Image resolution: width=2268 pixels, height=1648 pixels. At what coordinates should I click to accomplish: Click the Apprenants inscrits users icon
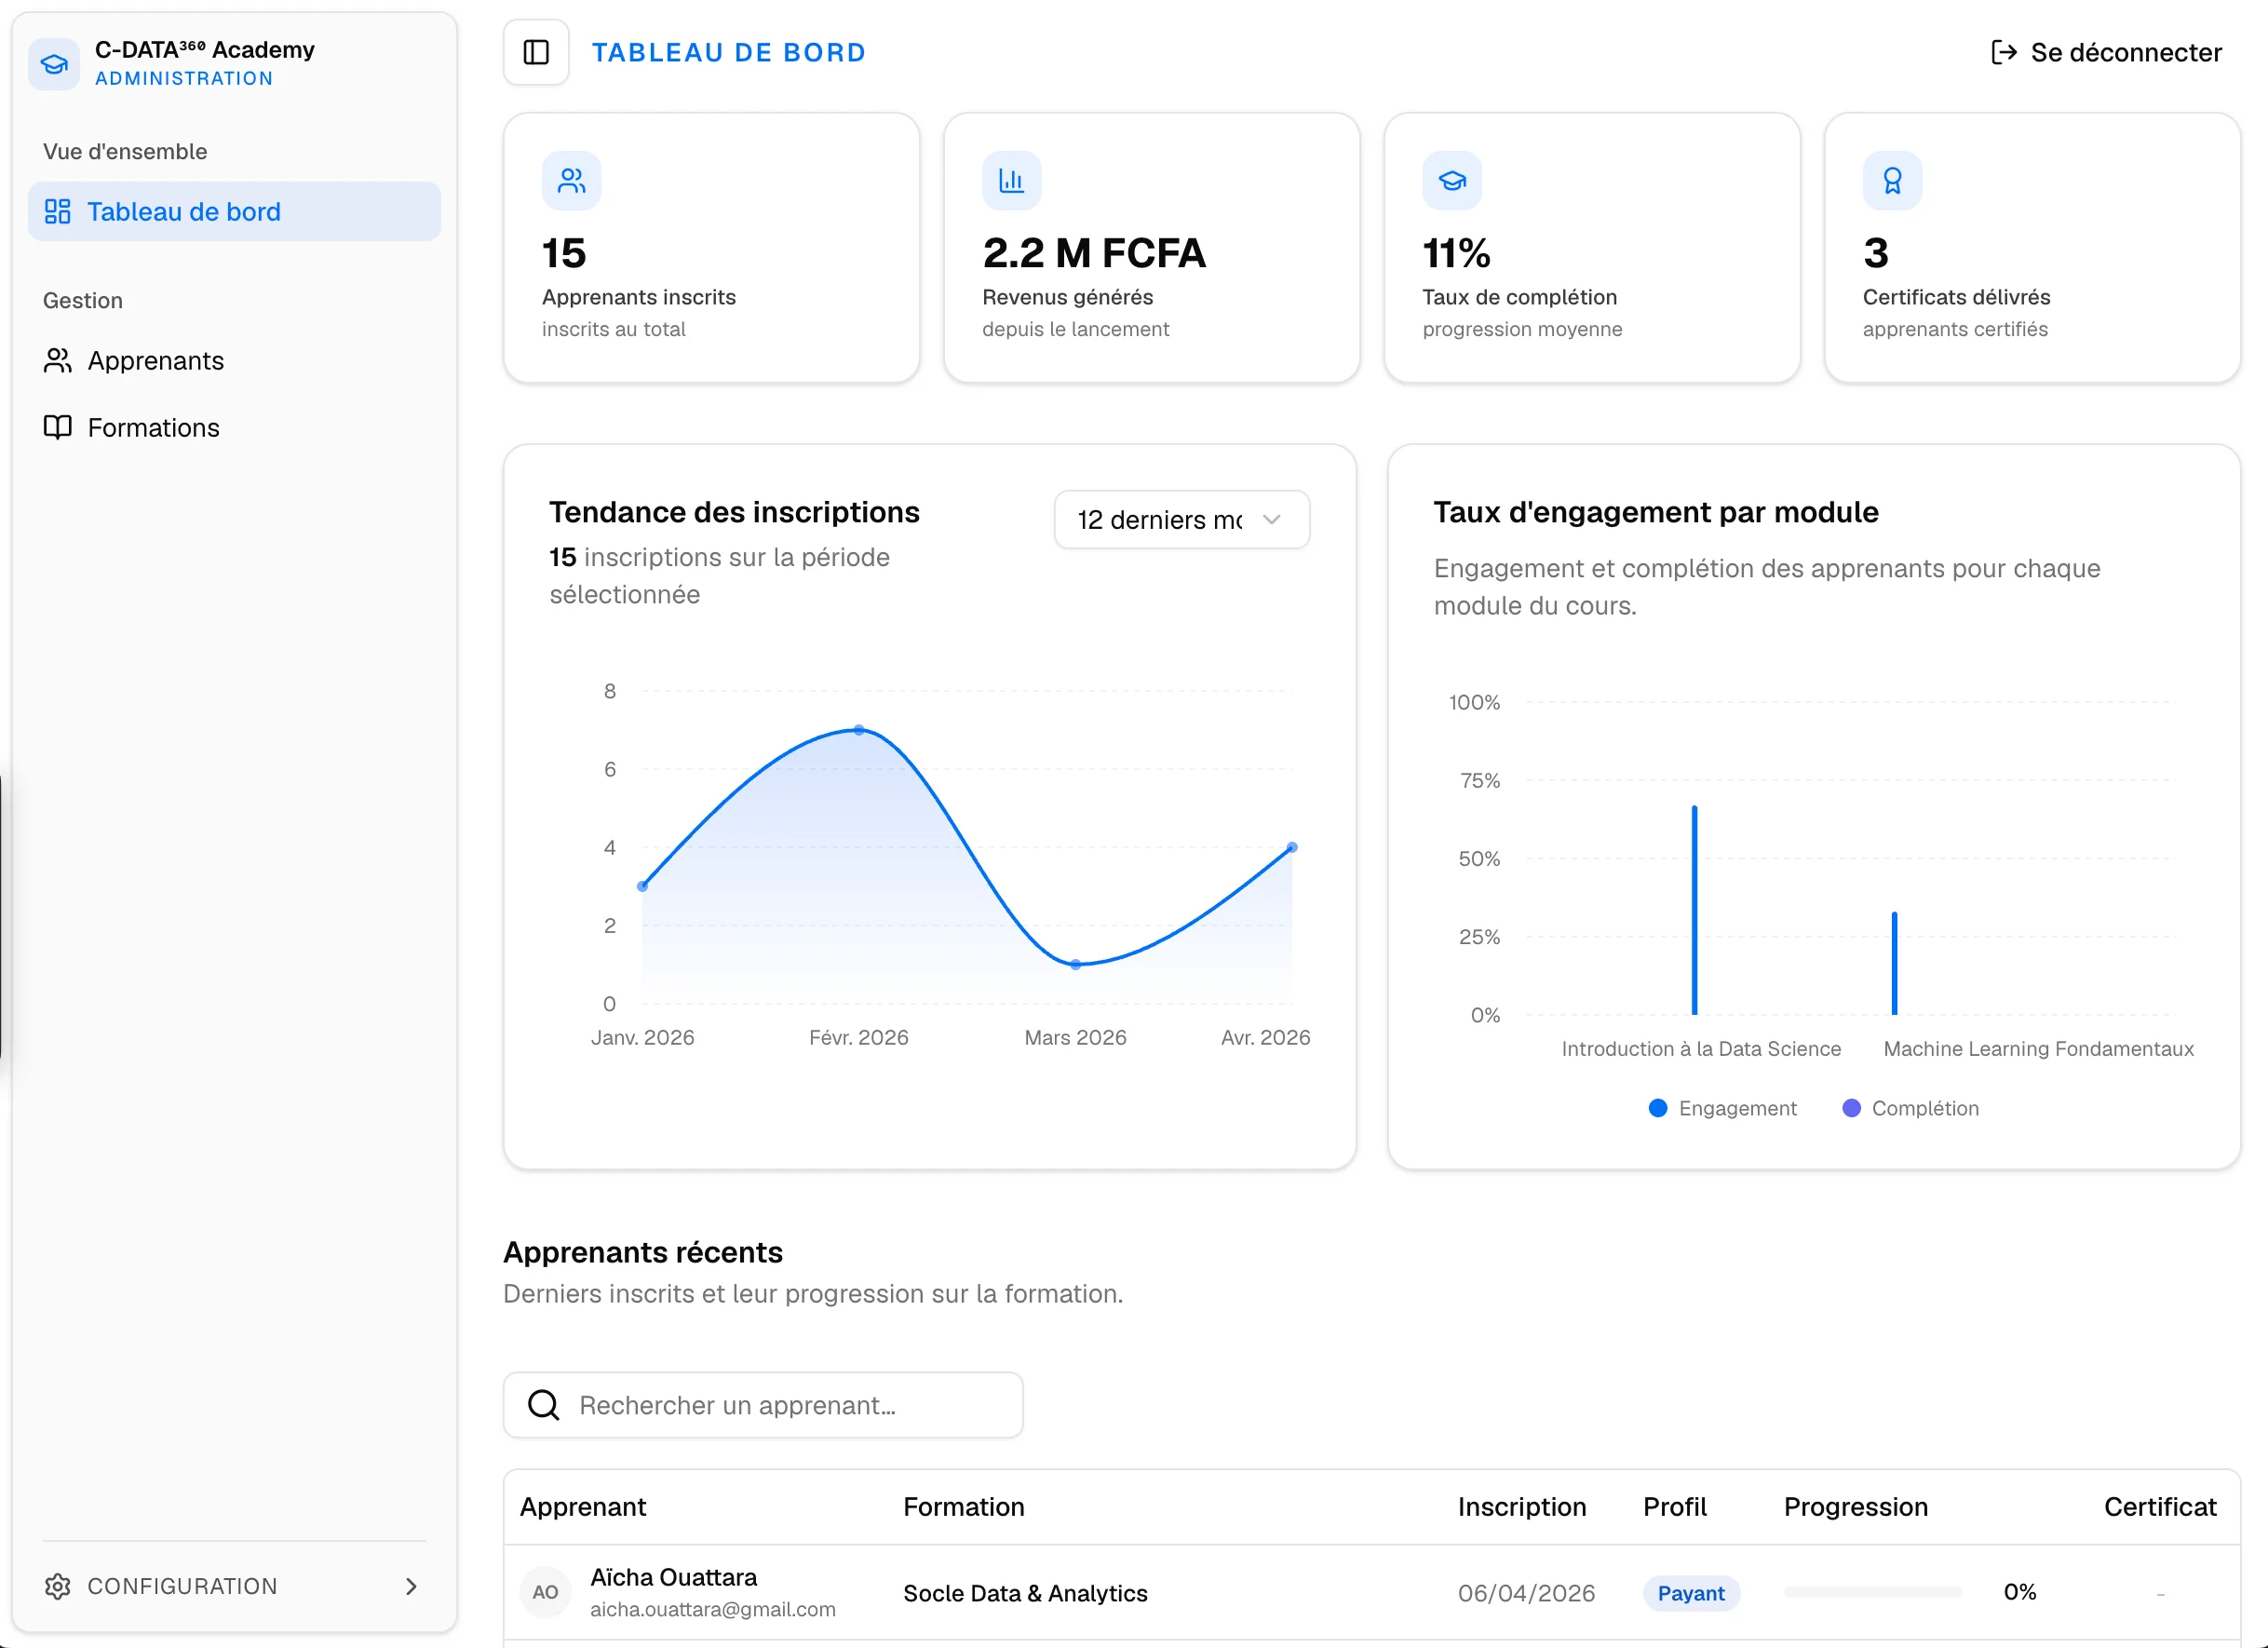[571, 181]
